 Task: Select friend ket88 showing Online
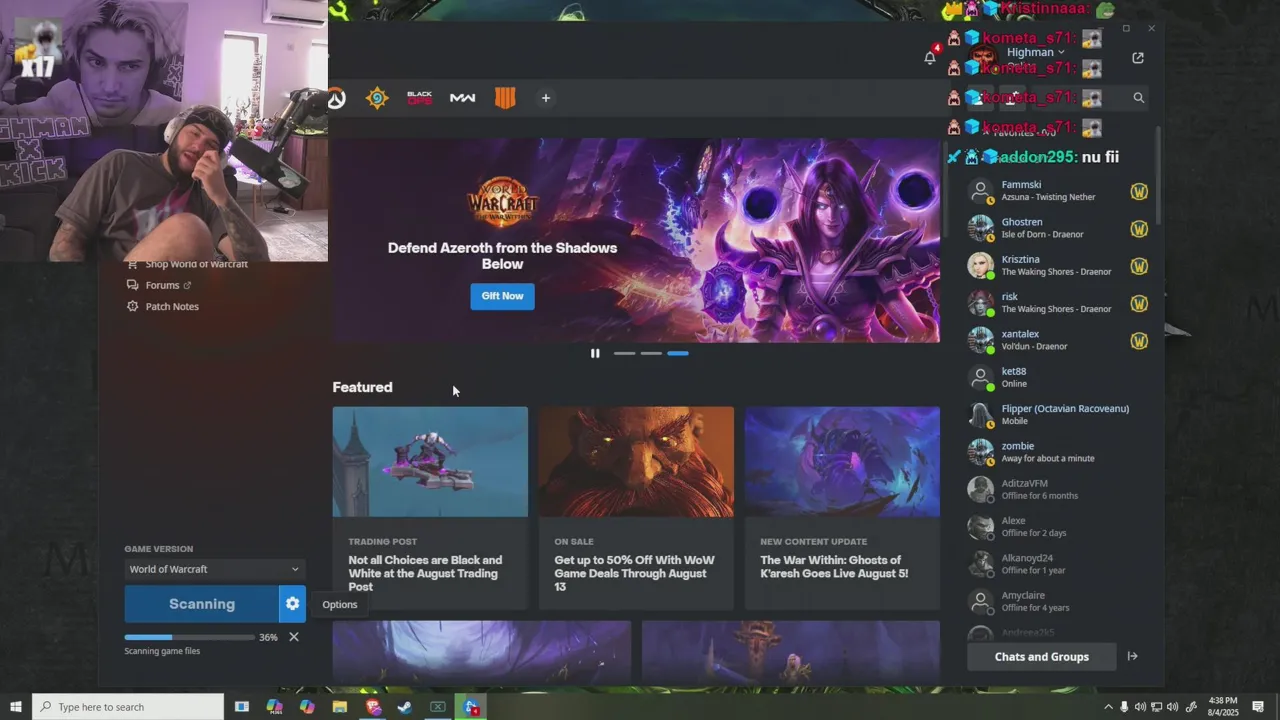pos(1057,378)
